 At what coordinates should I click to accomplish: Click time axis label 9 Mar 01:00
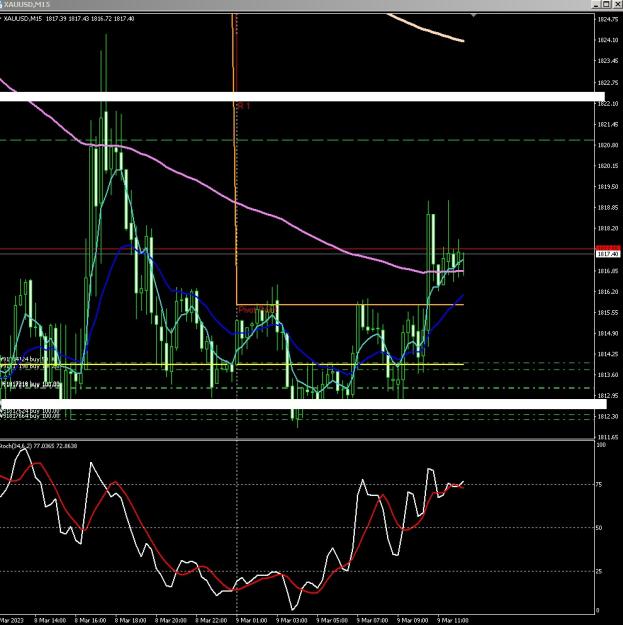(x=251, y=621)
